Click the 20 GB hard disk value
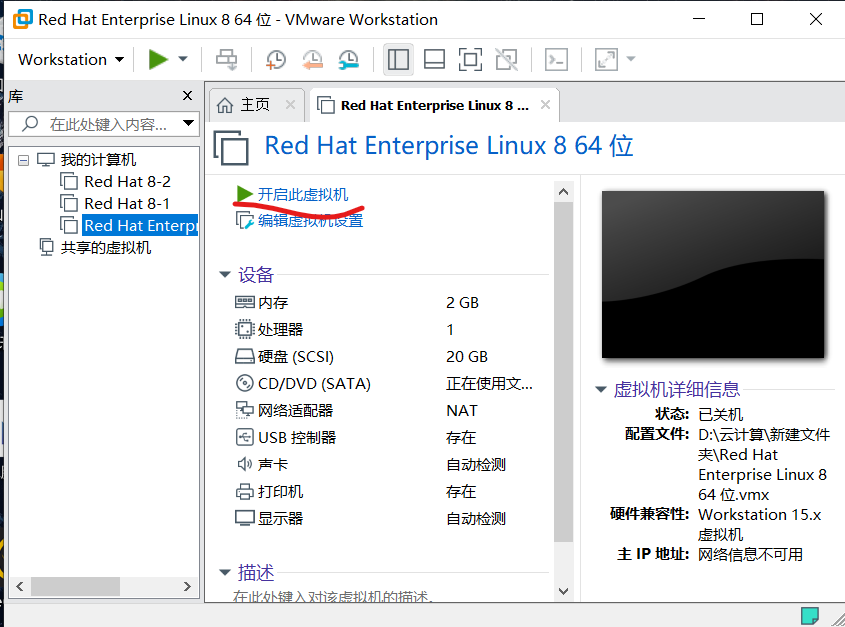Viewport: 845px width, 627px height. coord(467,356)
